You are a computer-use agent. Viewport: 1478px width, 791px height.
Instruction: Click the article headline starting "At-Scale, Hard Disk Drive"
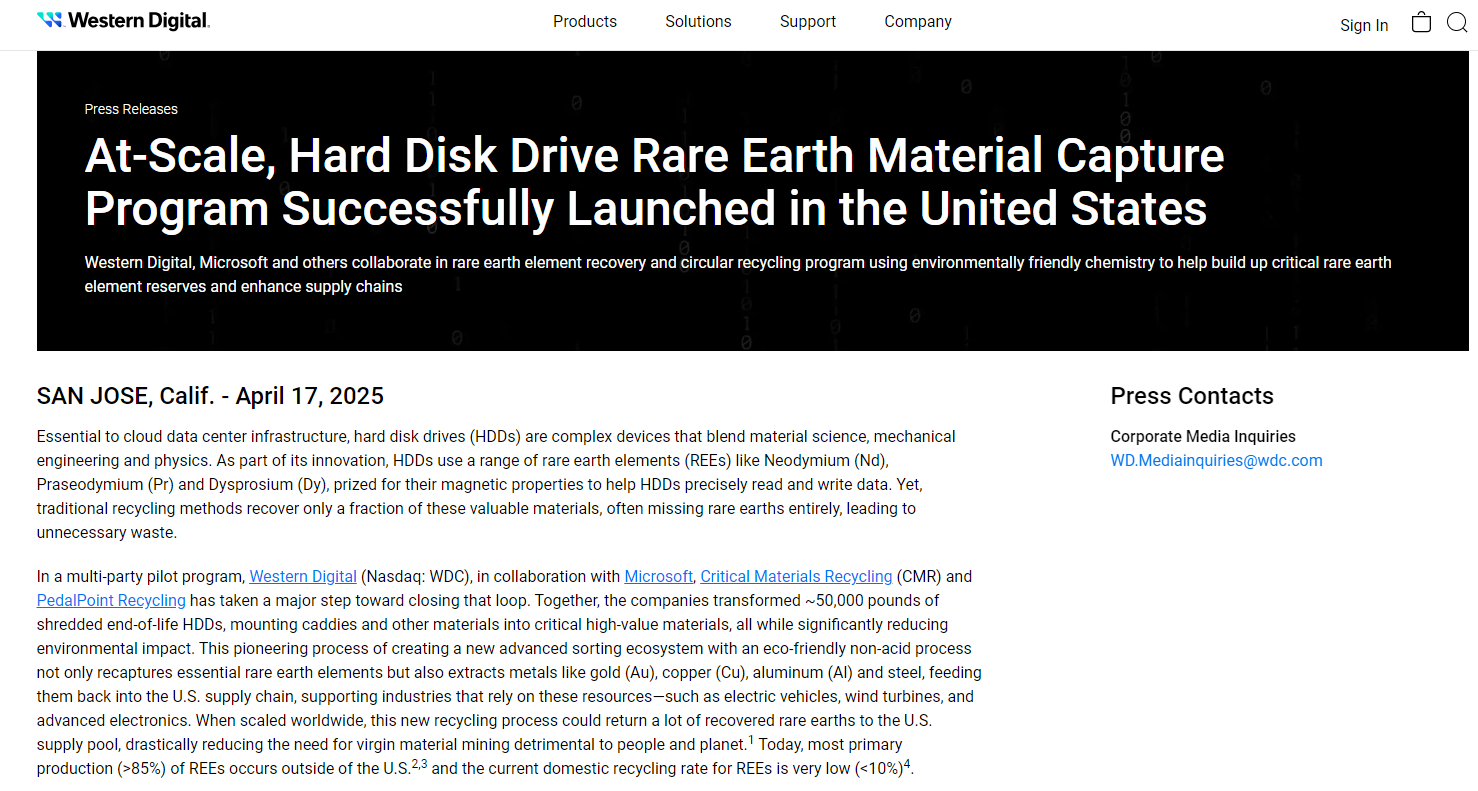pos(655,182)
